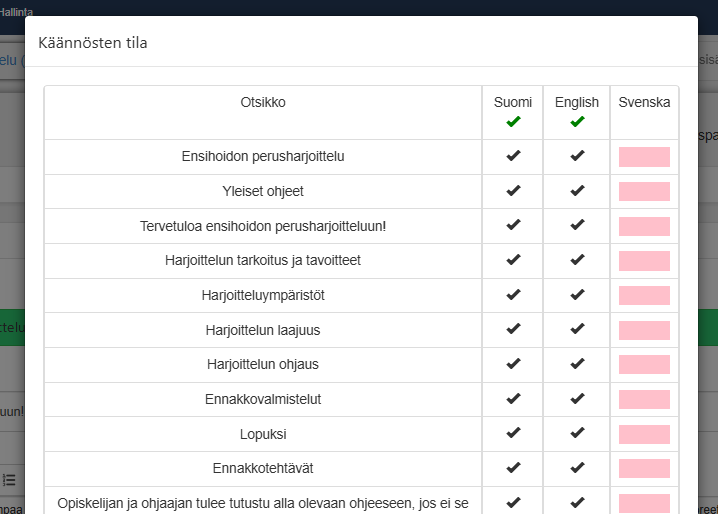The image size is (718, 514).
Task: Open the Hallinta menu in top bar
Action: 16,10
